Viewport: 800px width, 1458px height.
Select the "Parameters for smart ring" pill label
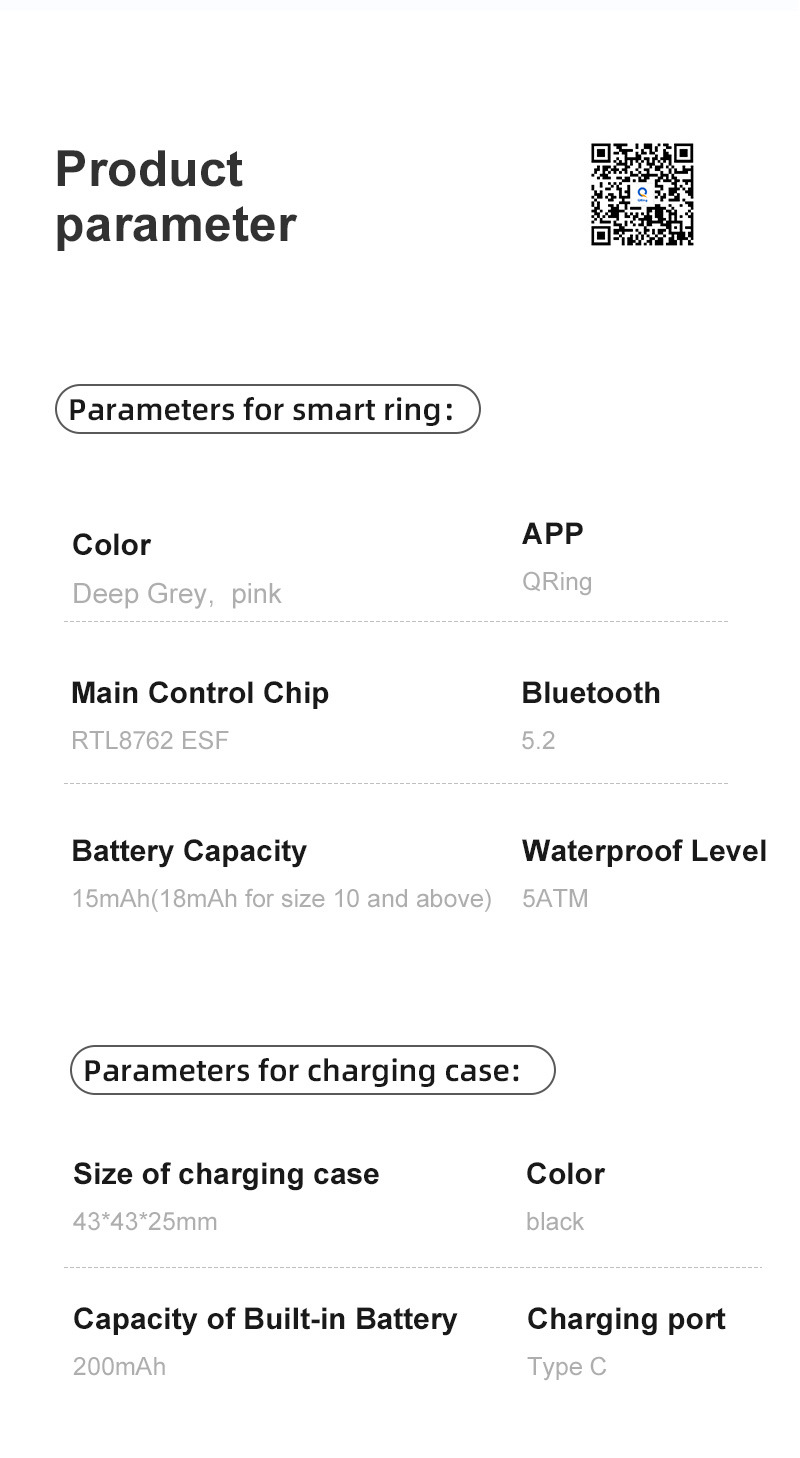coord(267,410)
